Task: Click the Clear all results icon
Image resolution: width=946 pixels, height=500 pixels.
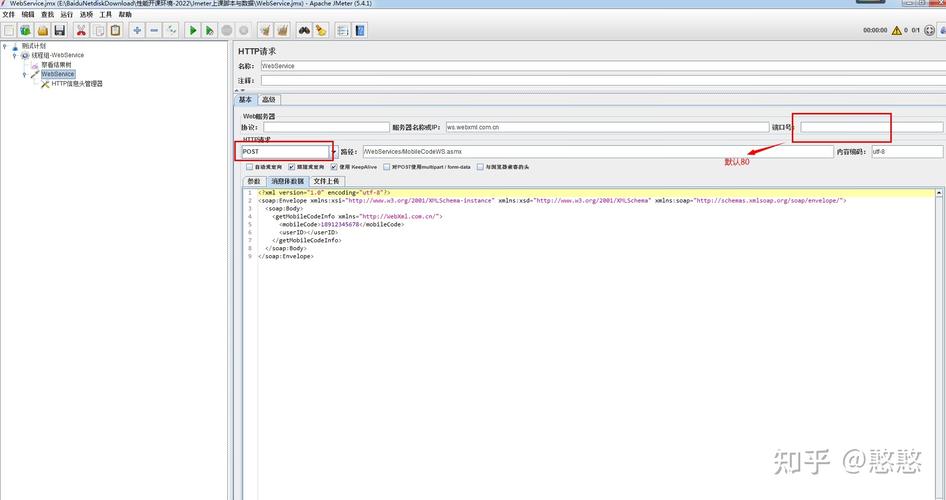Action: click(x=282, y=30)
